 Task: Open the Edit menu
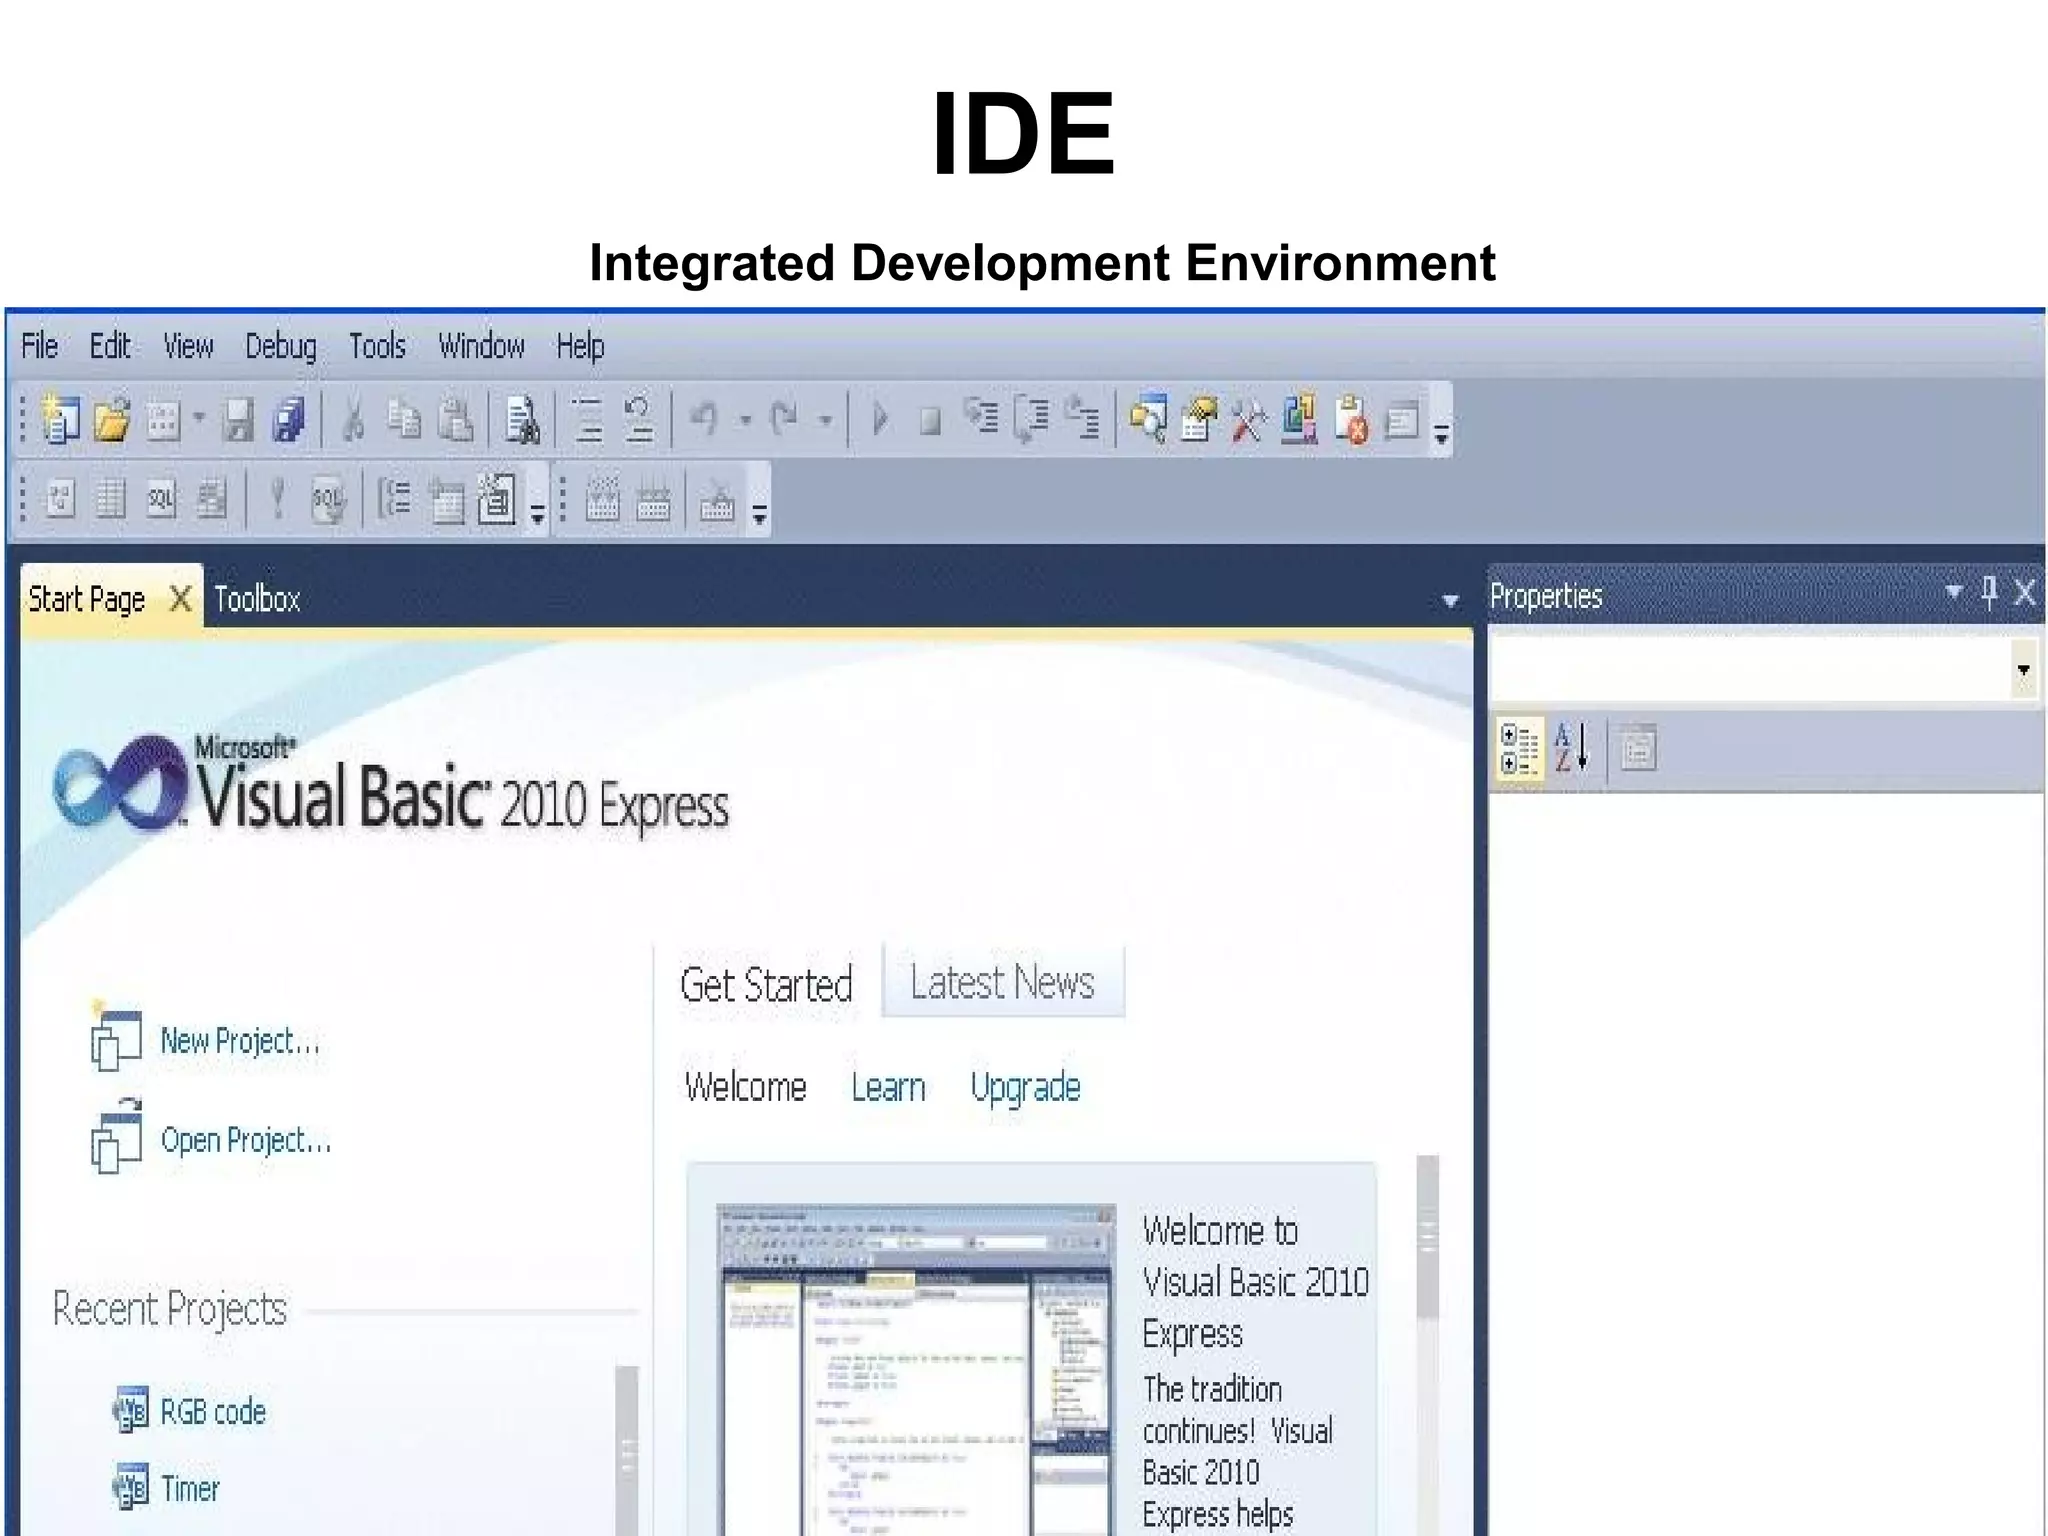tap(110, 346)
